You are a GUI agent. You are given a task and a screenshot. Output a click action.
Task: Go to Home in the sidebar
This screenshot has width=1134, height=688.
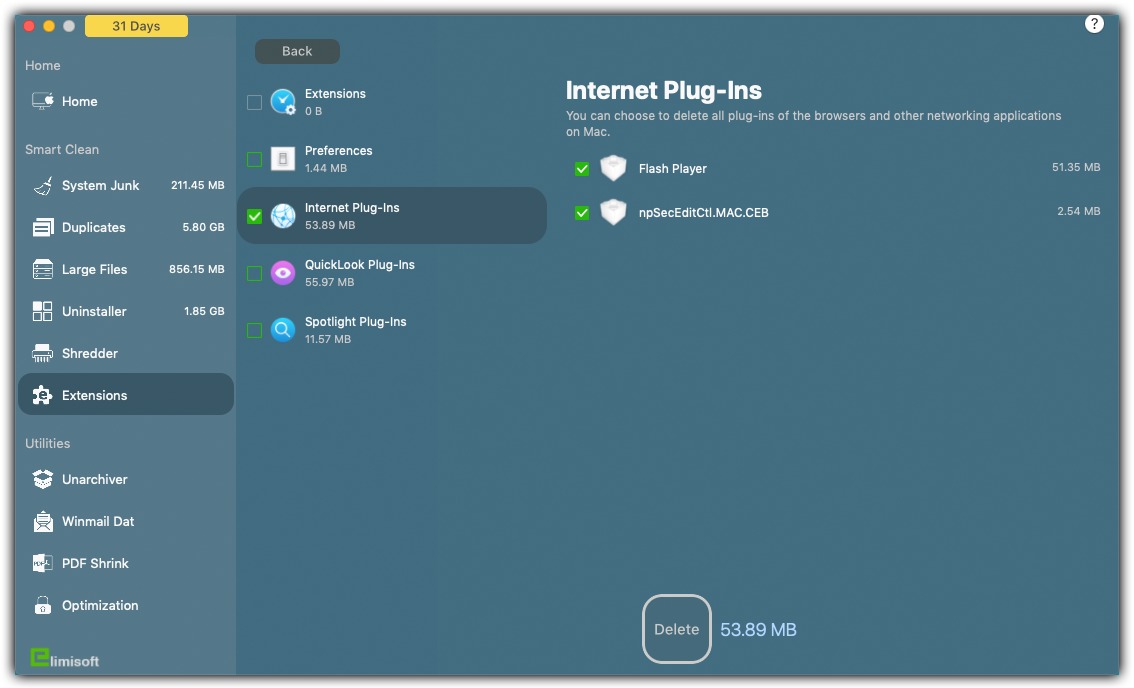pos(79,102)
